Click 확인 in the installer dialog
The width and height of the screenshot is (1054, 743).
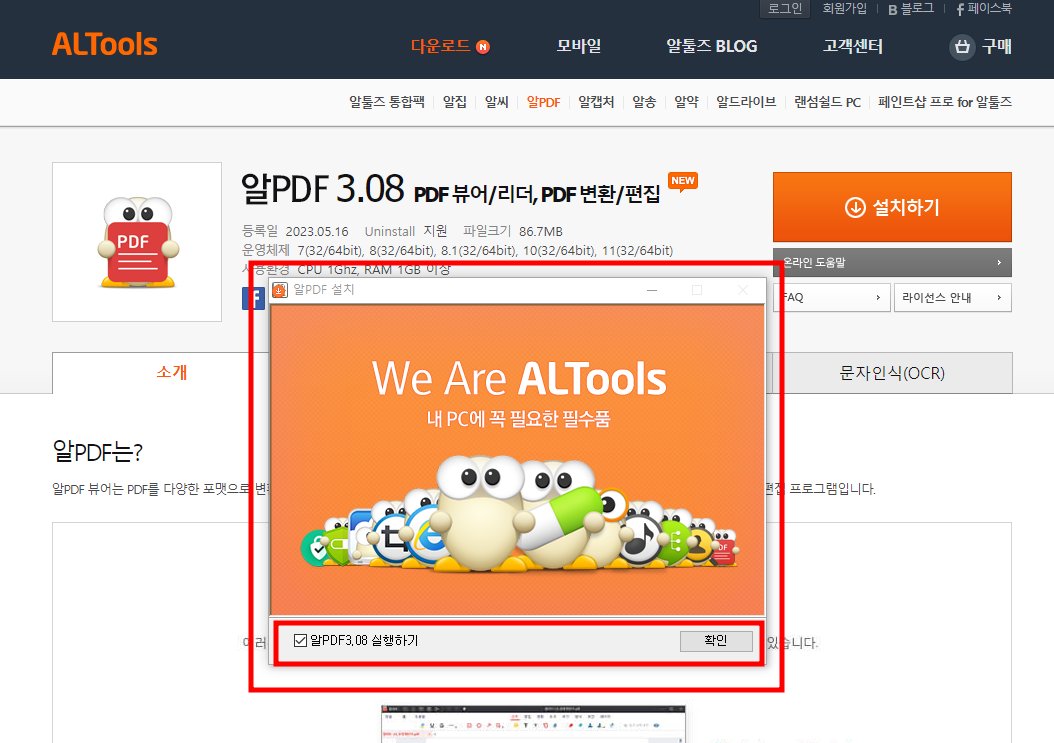click(x=716, y=641)
